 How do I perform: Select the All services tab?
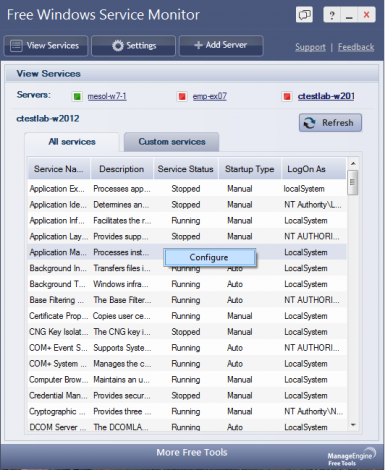coord(72,142)
